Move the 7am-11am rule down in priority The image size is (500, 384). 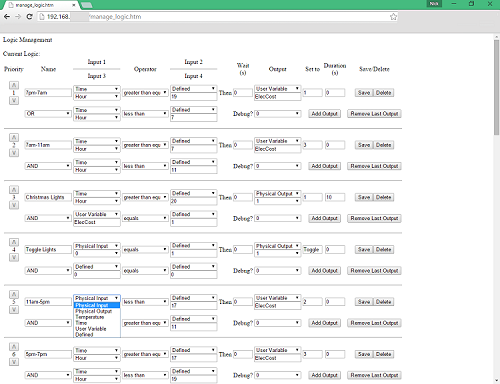pos(14,153)
